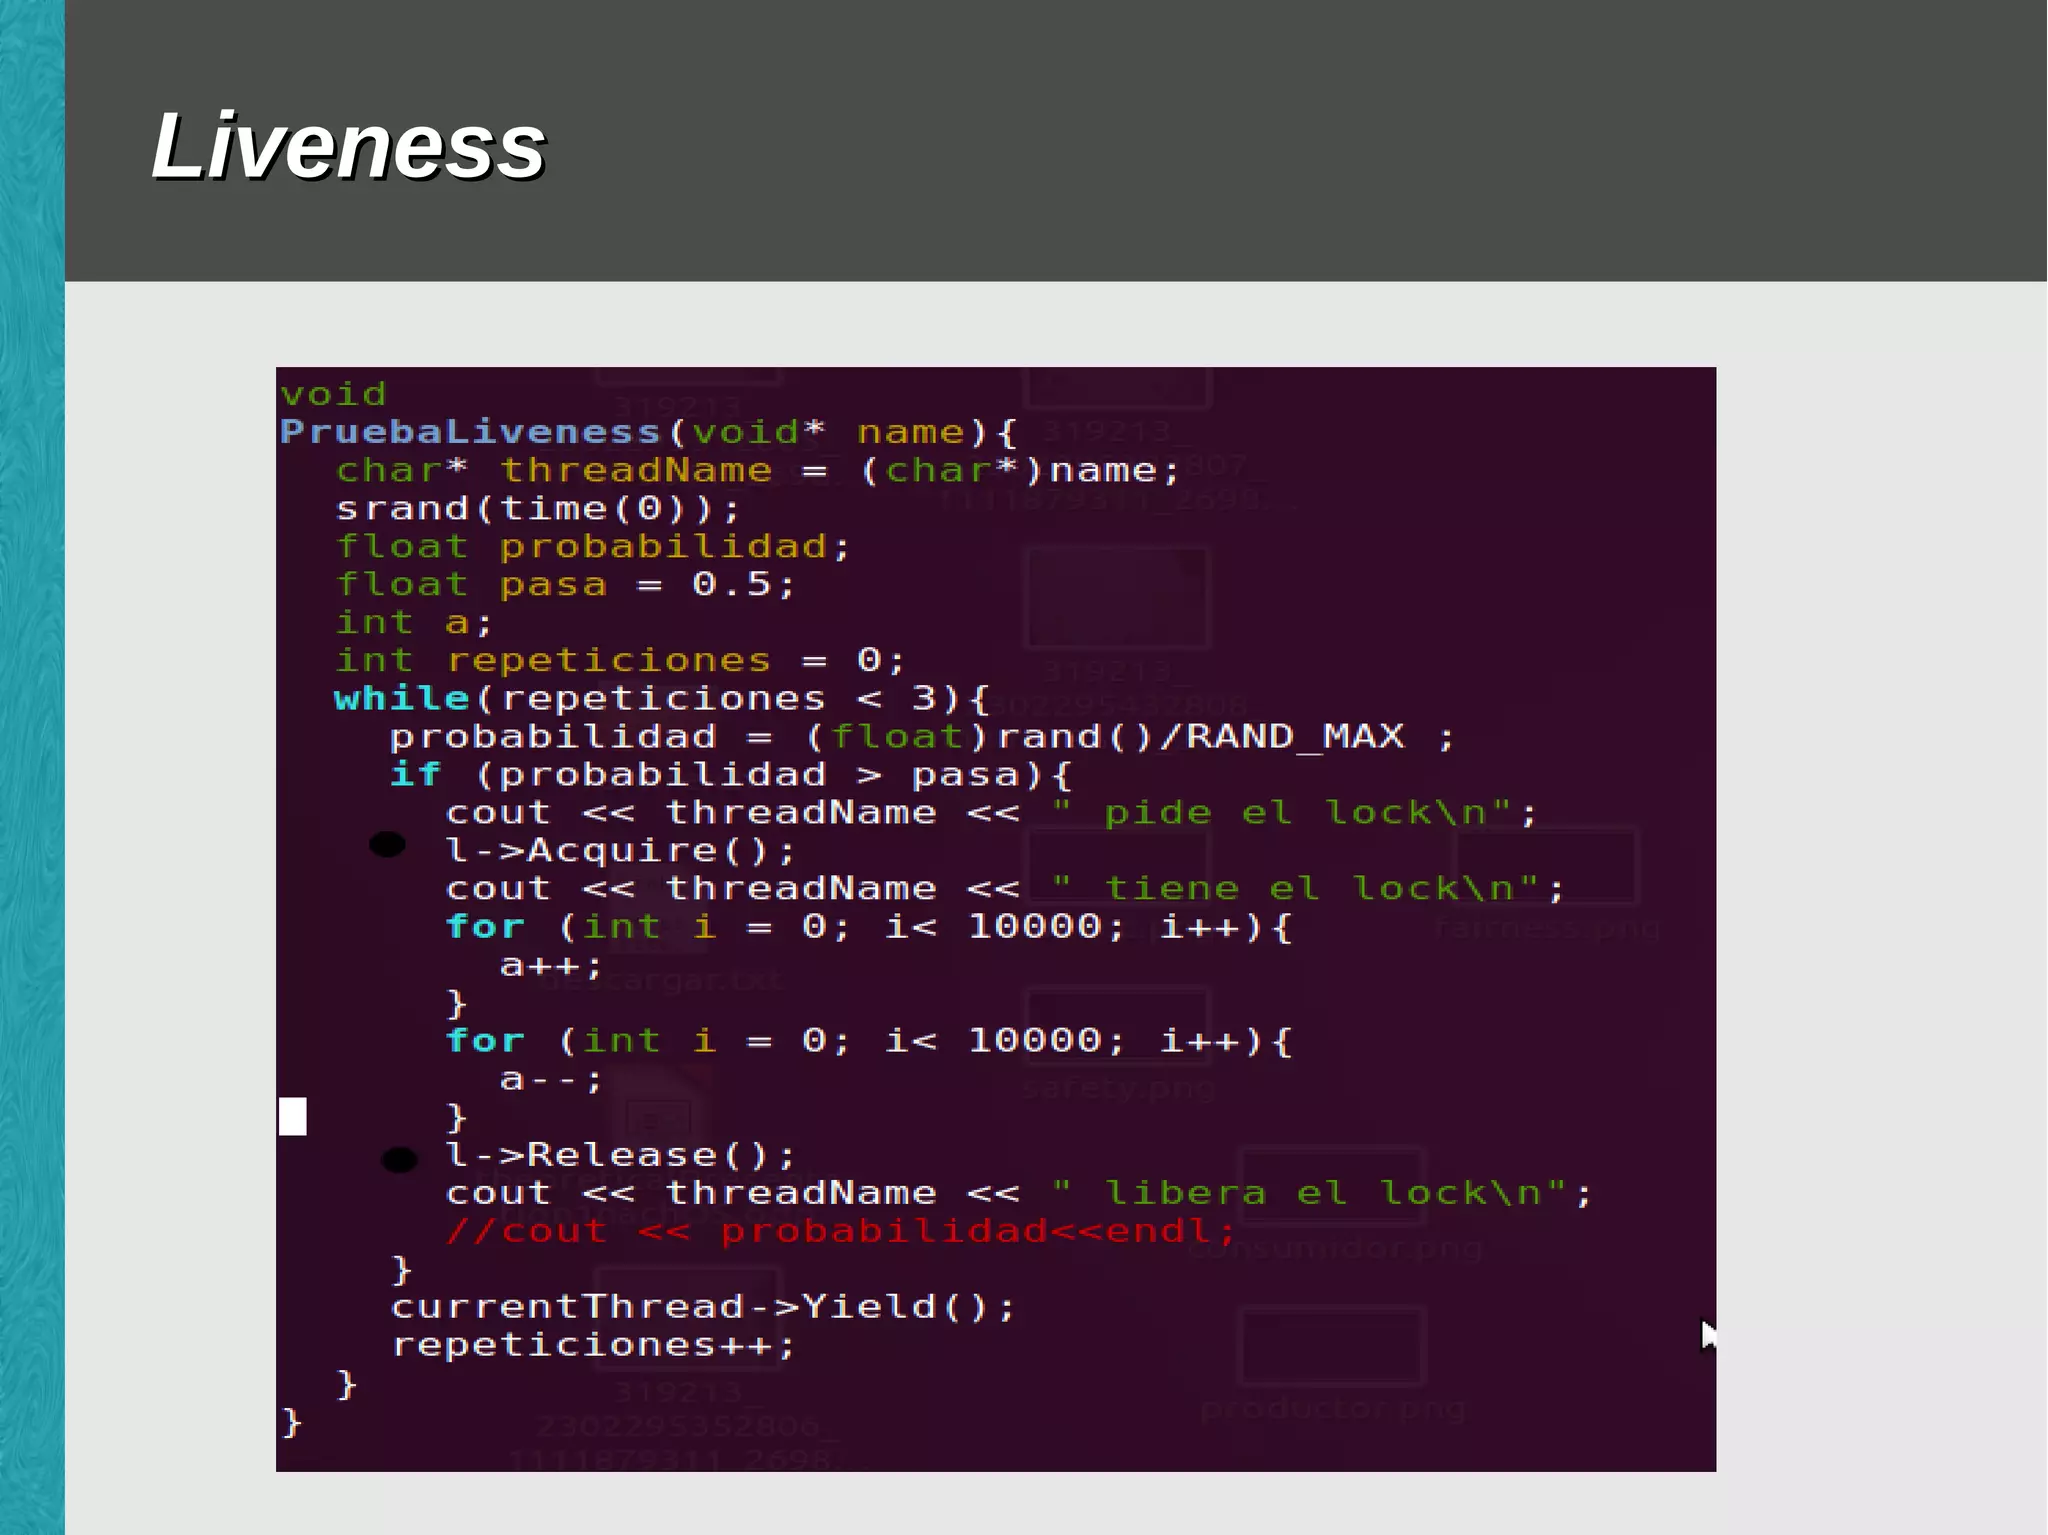Click the 'int a;' declaration
This screenshot has height=1535, width=2048.
(x=413, y=622)
